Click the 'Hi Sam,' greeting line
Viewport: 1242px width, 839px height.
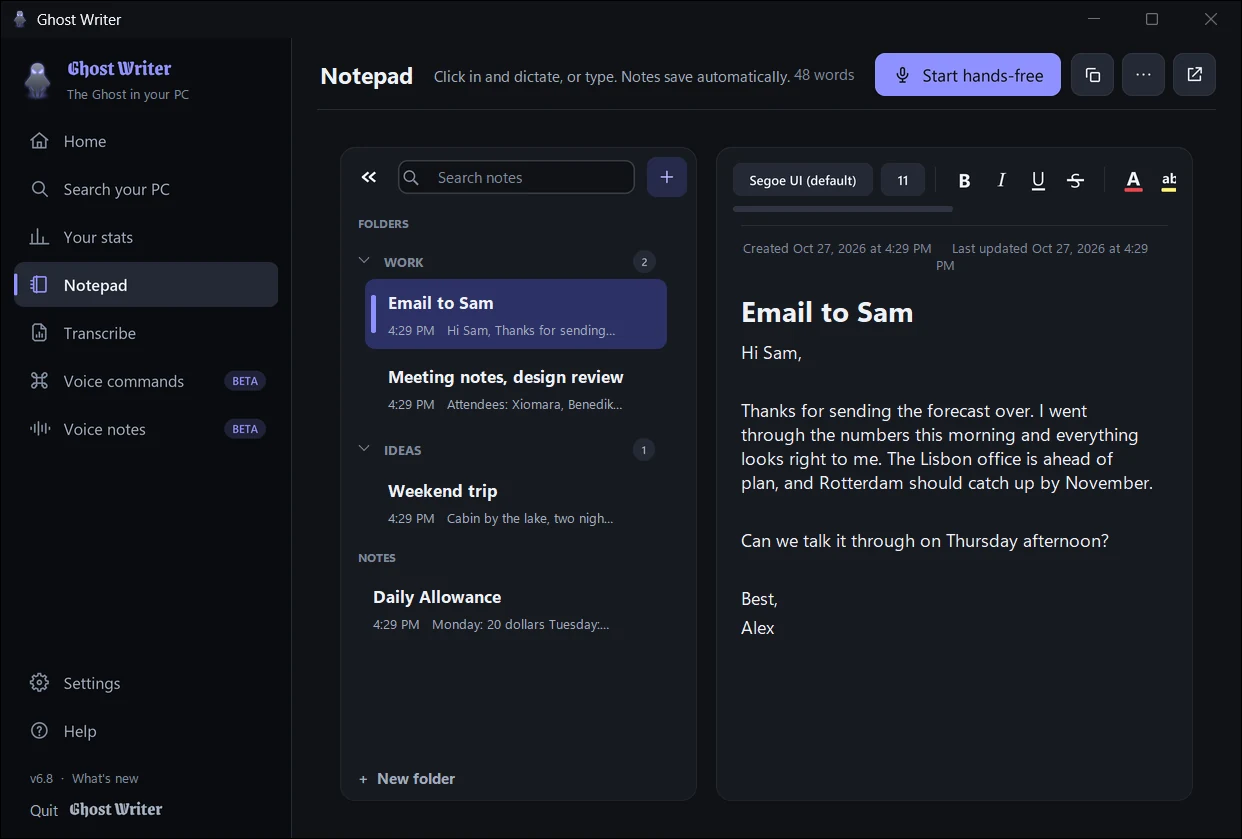tap(771, 352)
